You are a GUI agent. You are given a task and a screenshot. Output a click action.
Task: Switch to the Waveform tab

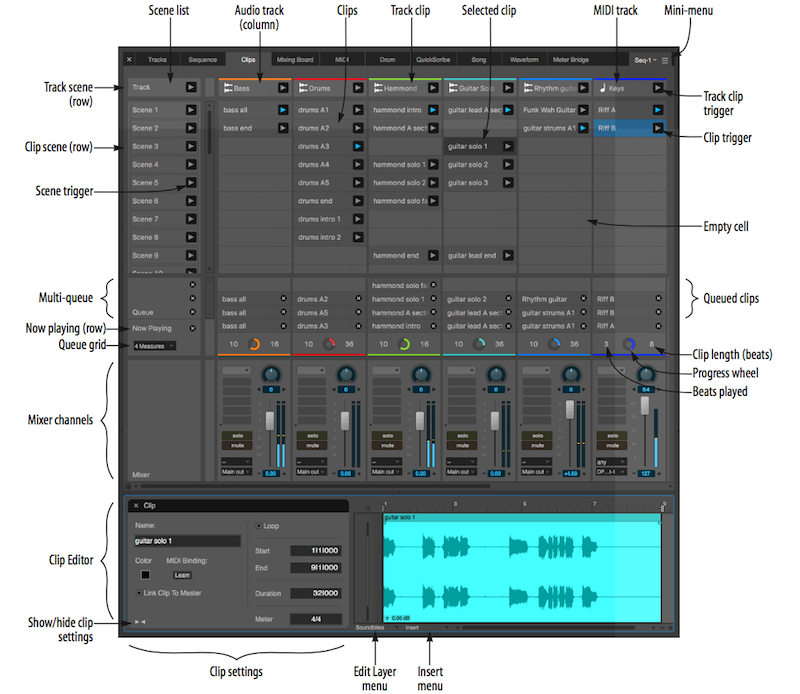(x=524, y=60)
